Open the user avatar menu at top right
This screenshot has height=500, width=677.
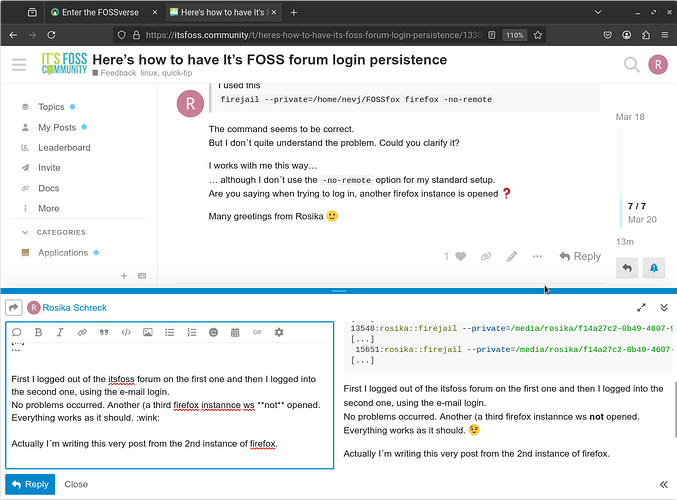(x=658, y=65)
